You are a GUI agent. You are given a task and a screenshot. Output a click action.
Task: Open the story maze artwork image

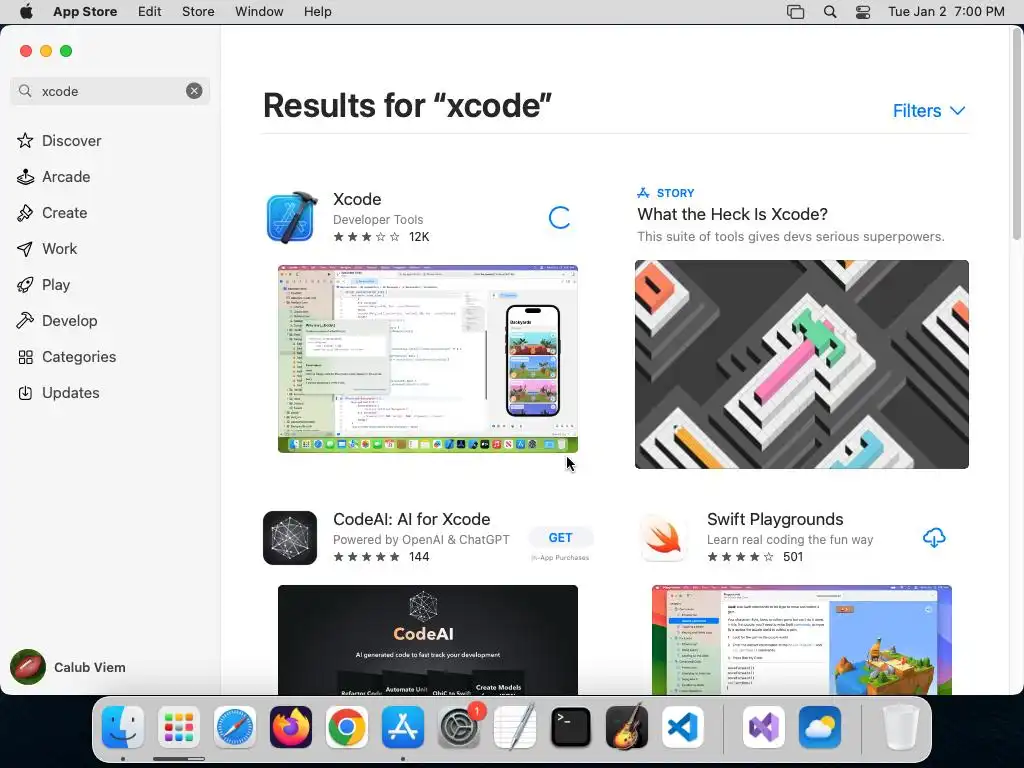(801, 364)
